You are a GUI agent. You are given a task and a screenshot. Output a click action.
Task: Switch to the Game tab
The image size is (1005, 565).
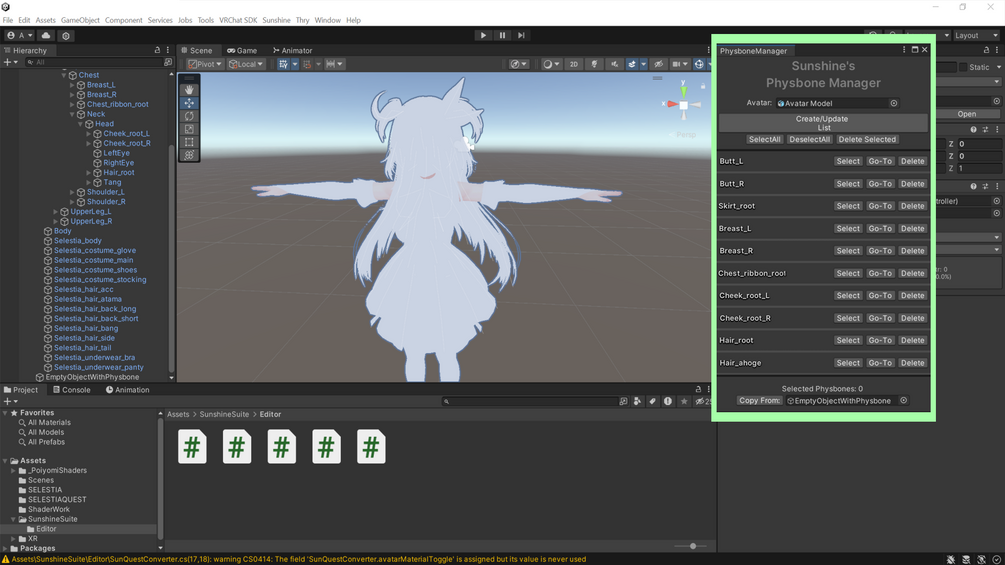click(x=242, y=50)
